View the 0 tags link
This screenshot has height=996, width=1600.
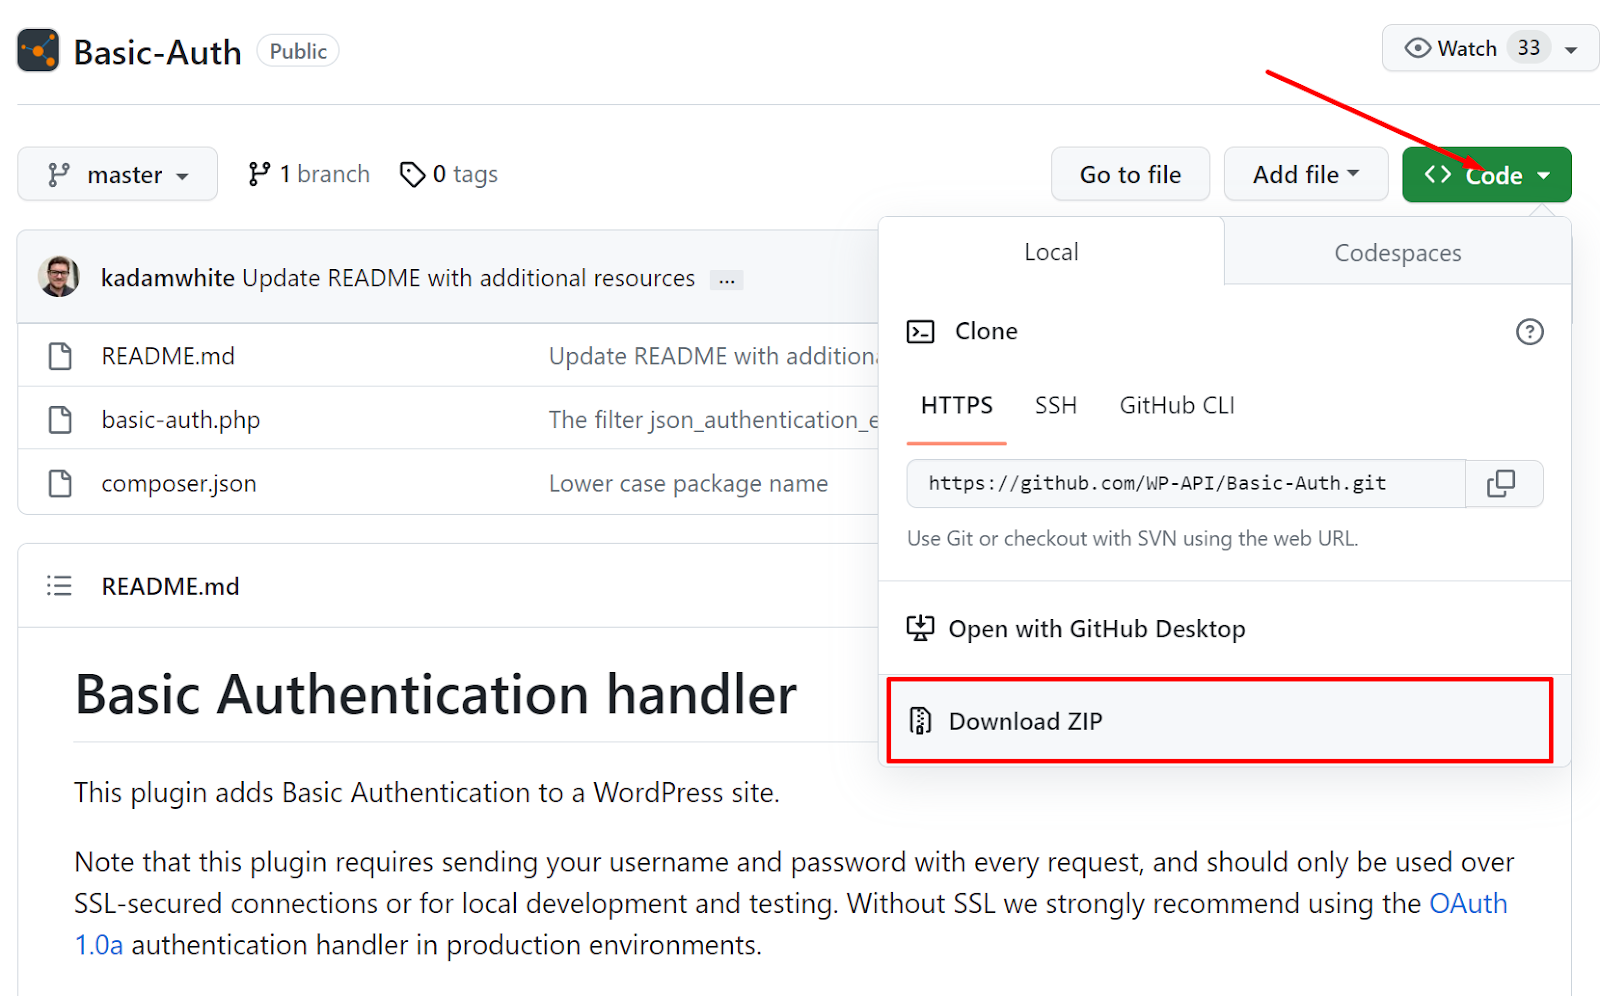(x=449, y=174)
